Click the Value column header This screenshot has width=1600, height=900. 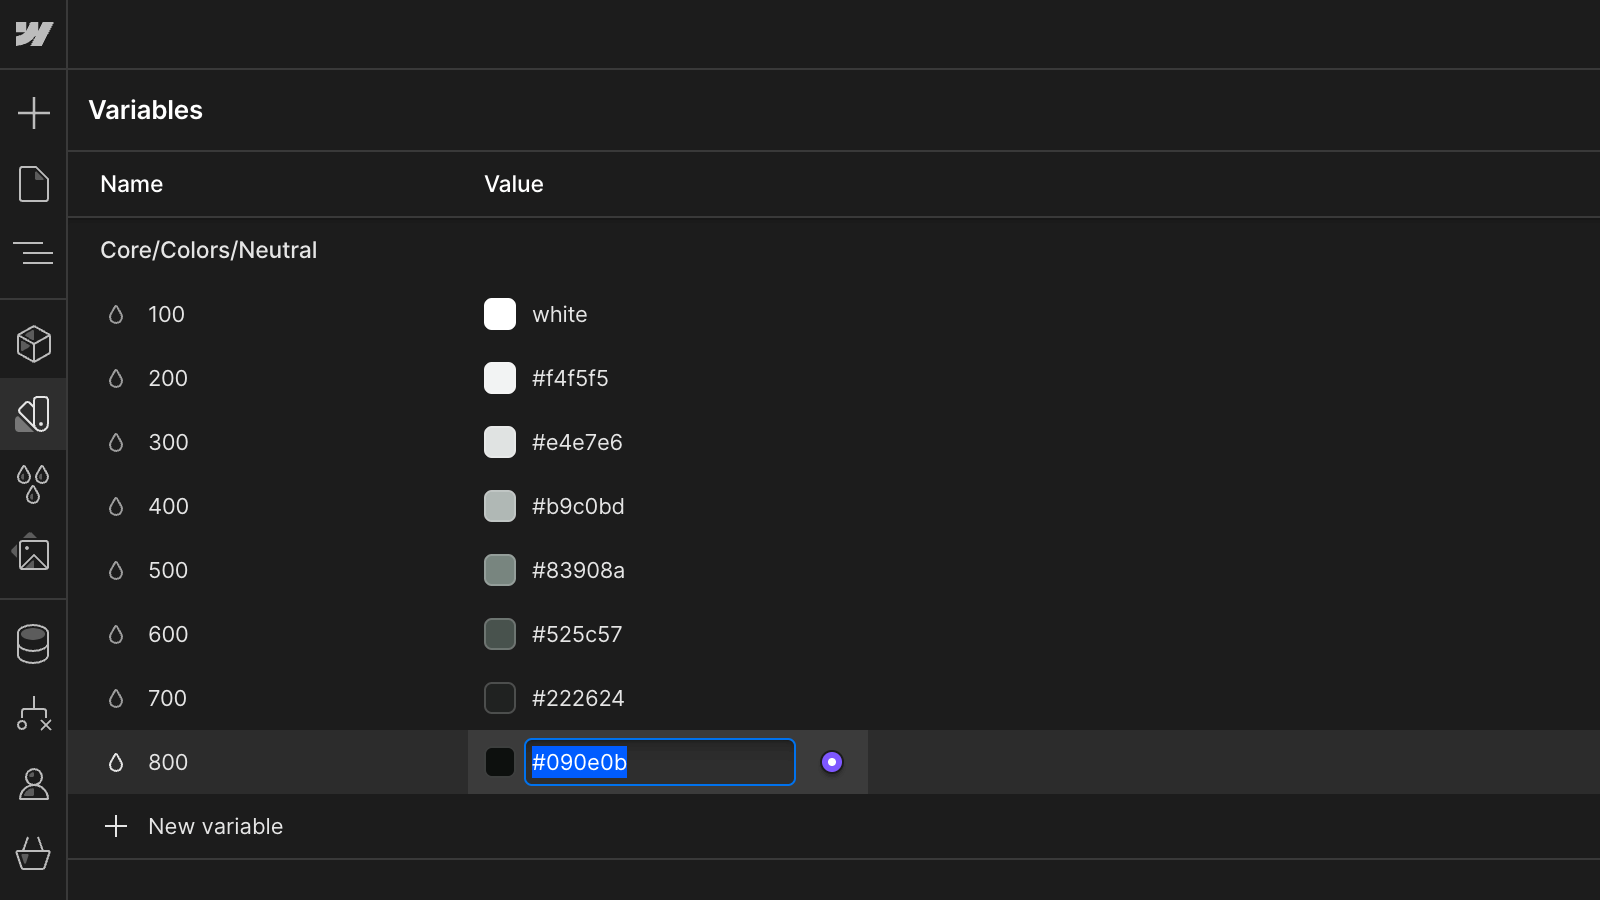click(x=513, y=184)
